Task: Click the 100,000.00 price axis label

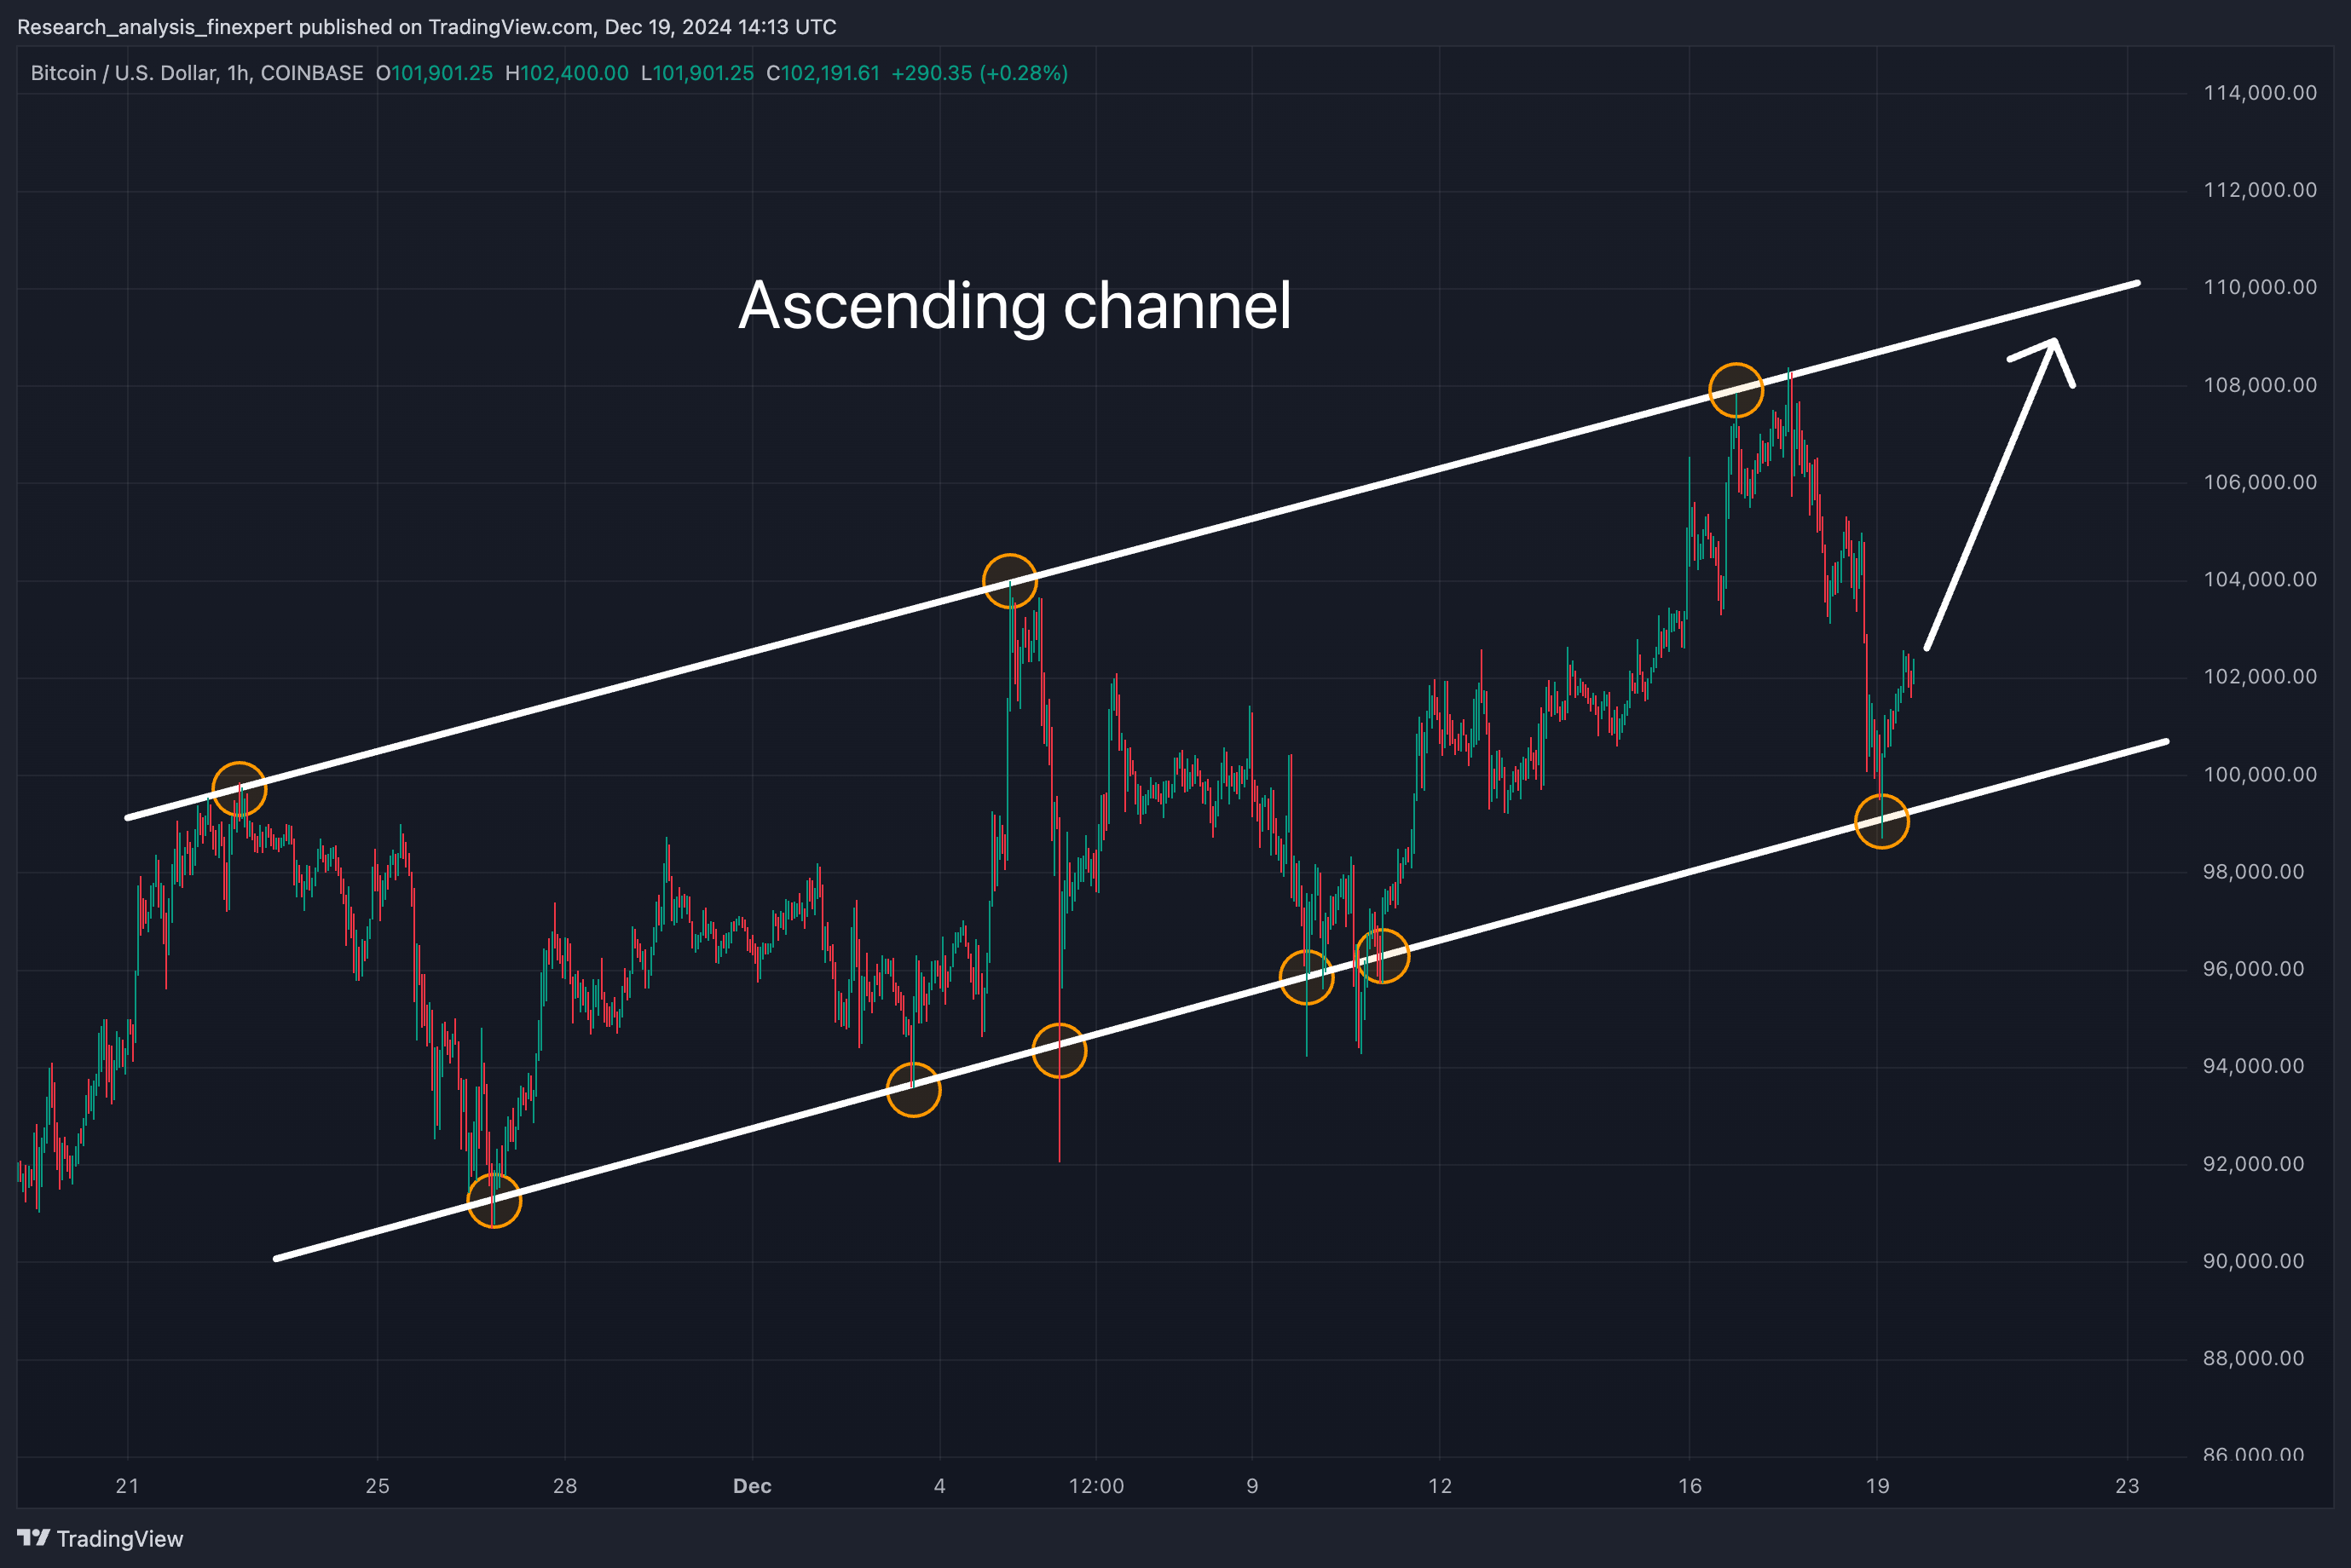Action: click(2260, 774)
